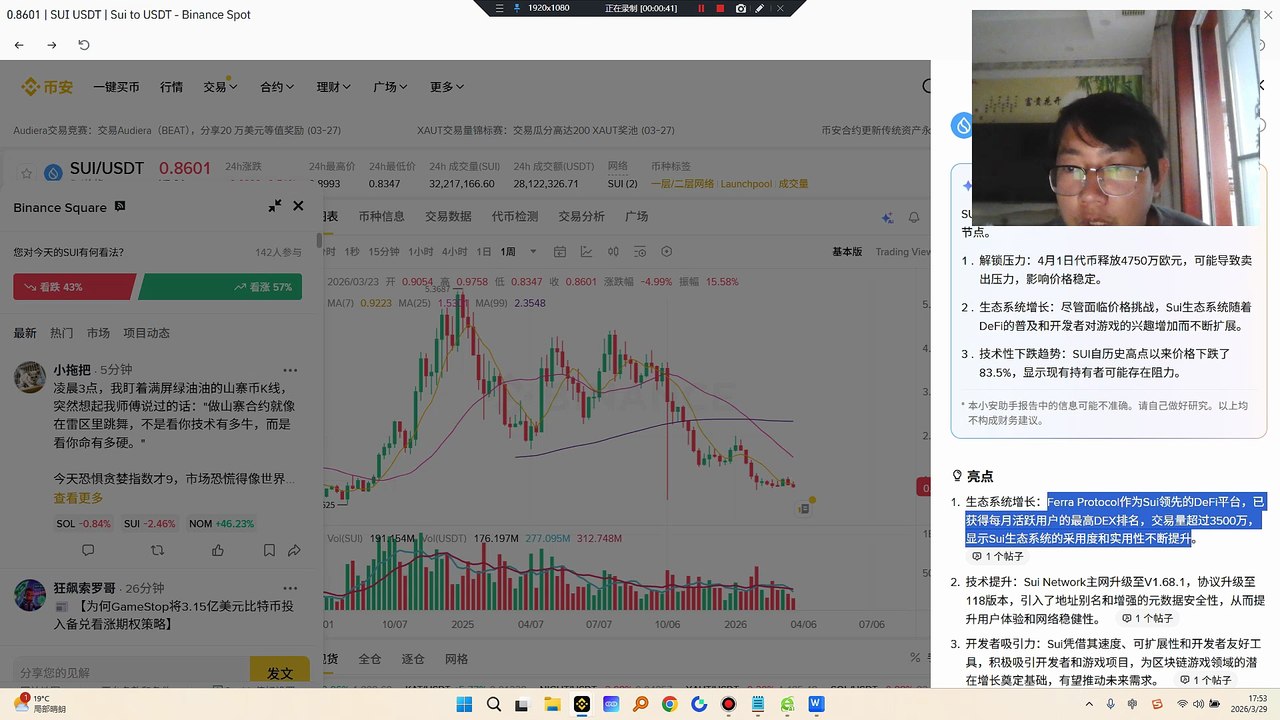
Task: Take a snapshot with the recorder camera icon
Action: 741,8
